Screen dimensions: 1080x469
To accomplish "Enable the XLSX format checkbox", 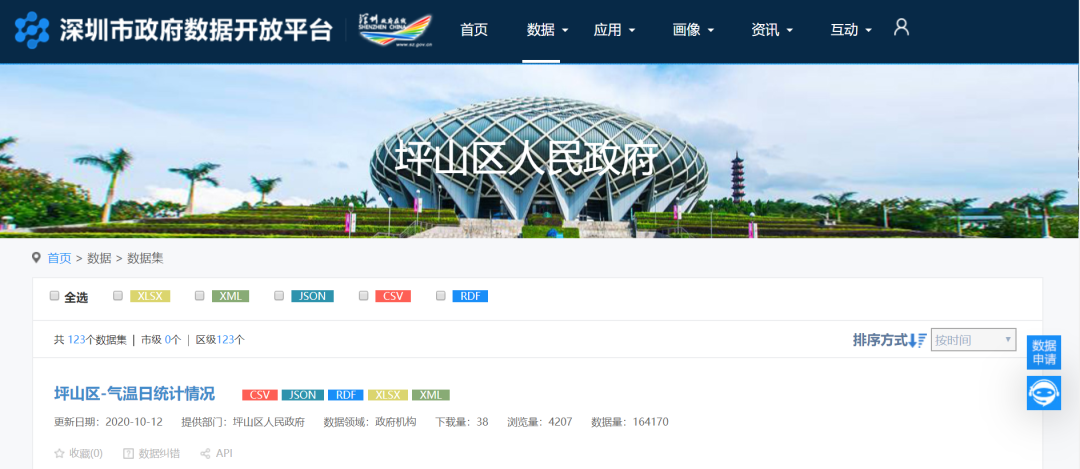I will click(118, 296).
